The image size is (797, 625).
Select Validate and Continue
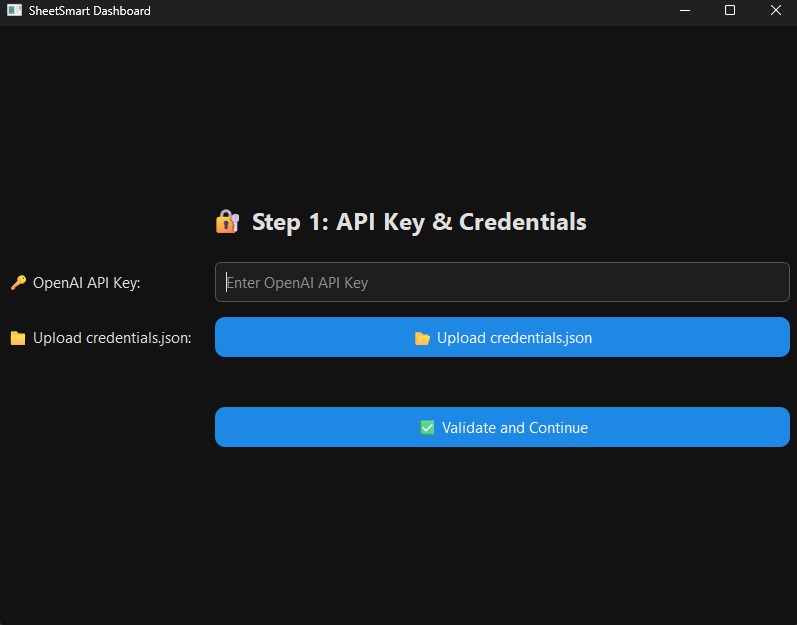[502, 427]
